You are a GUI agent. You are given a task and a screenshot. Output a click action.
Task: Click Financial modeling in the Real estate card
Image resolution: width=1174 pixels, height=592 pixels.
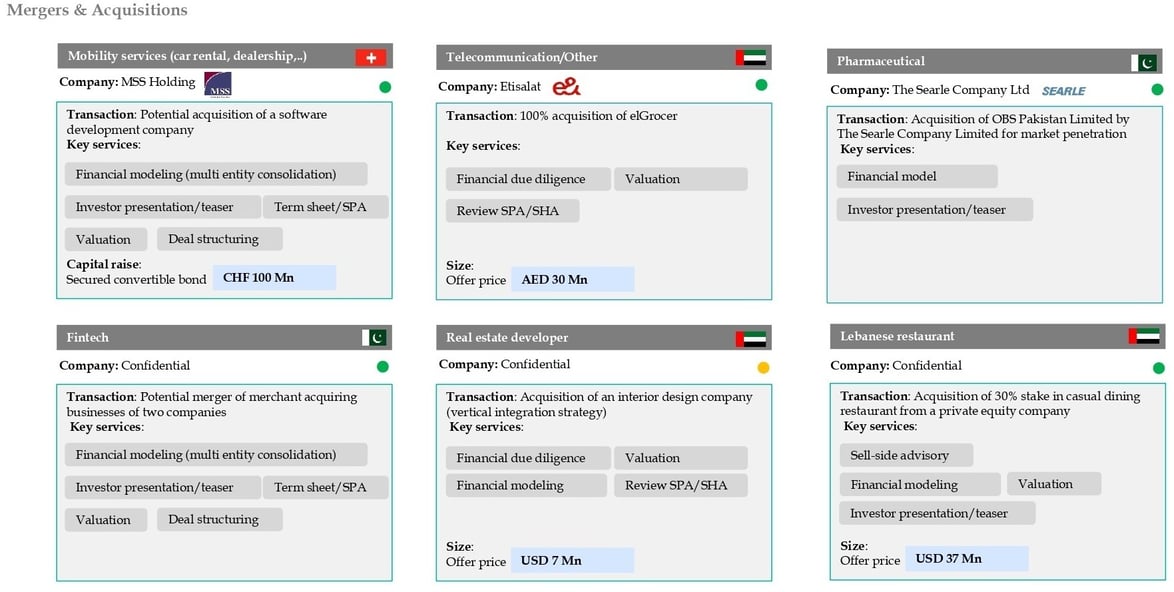pos(526,485)
